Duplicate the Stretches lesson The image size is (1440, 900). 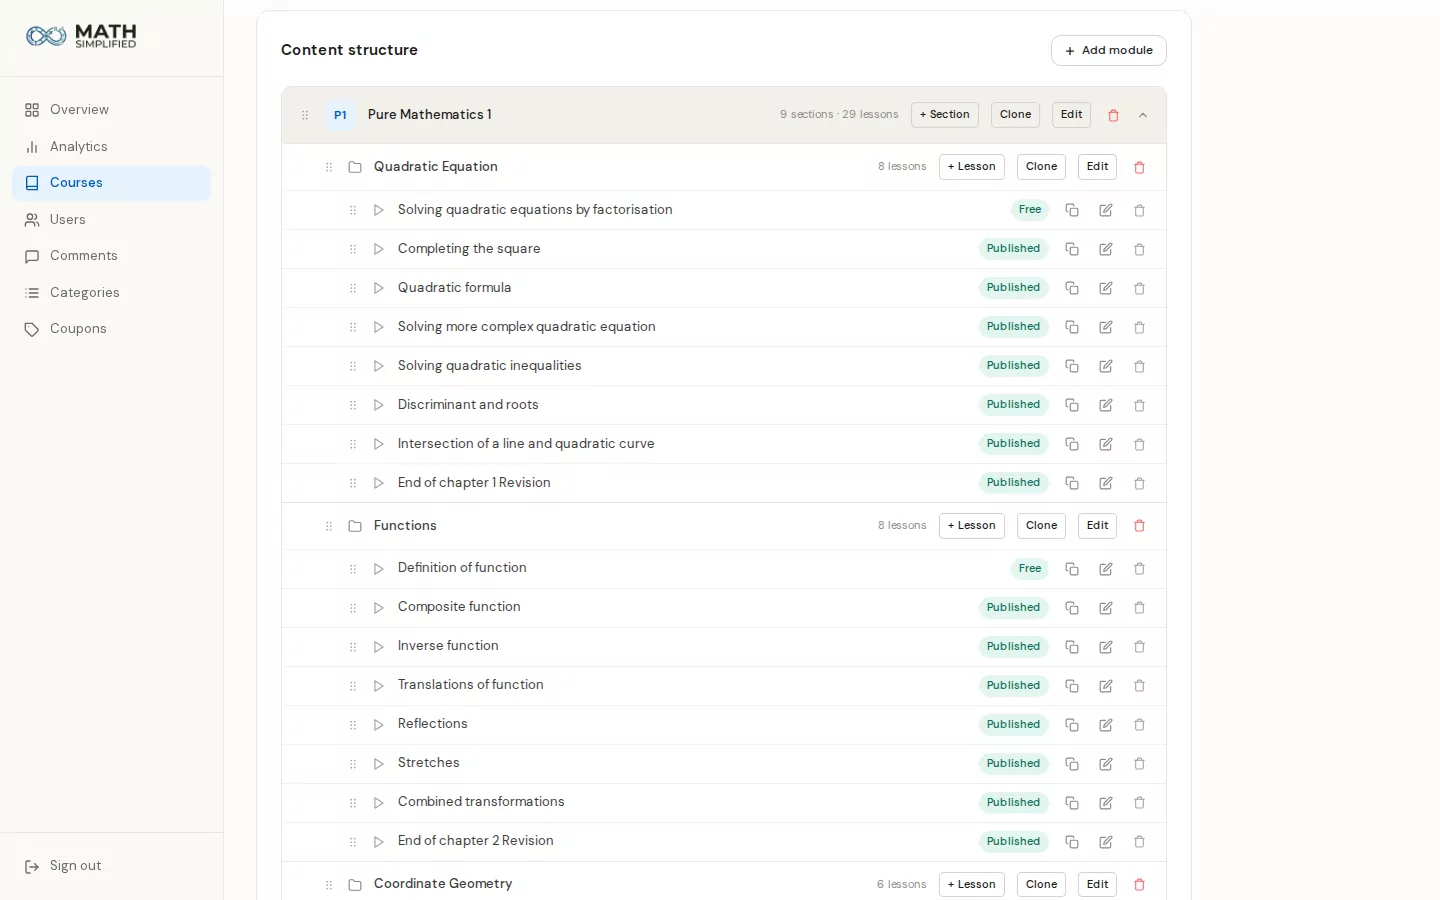tap(1072, 764)
